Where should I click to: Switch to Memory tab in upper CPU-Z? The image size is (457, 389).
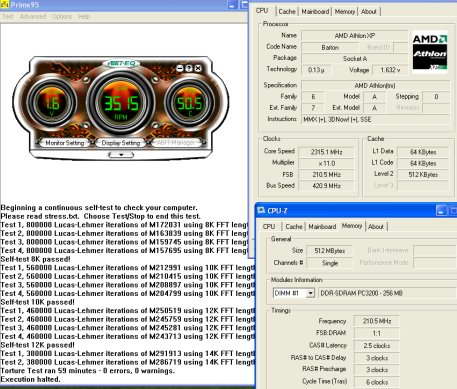(x=345, y=12)
